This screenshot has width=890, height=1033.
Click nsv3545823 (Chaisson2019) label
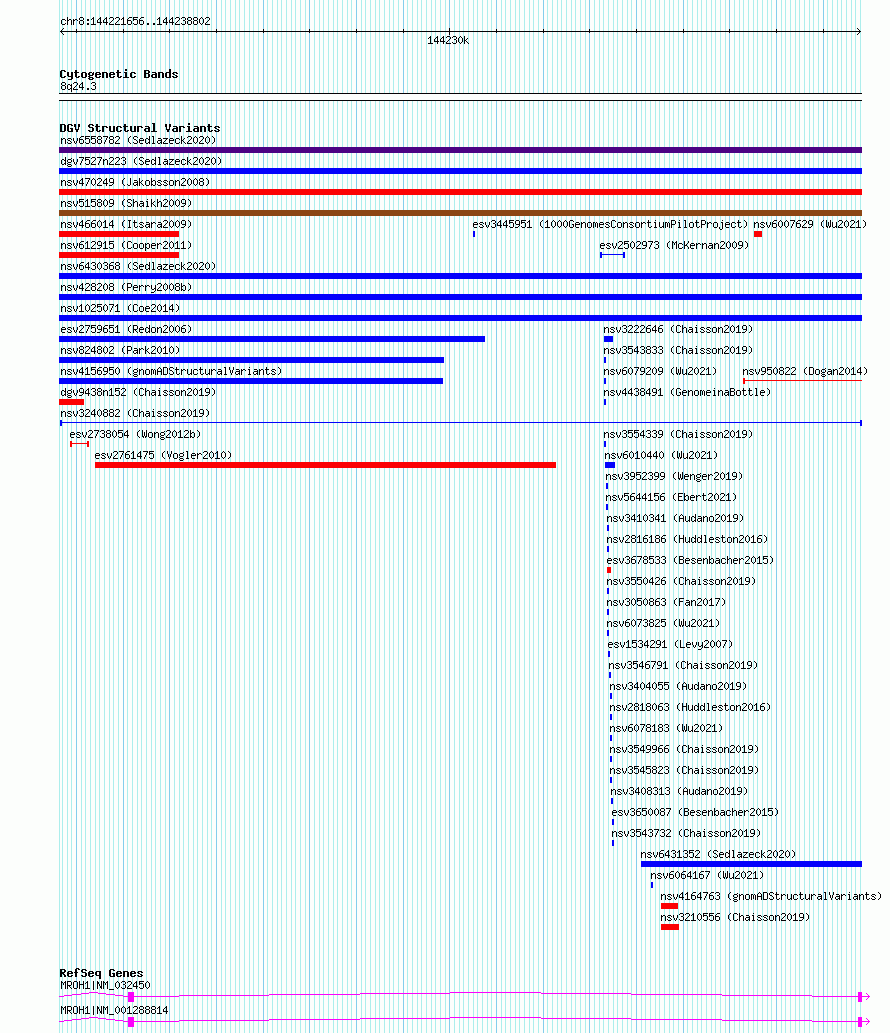tap(684, 771)
